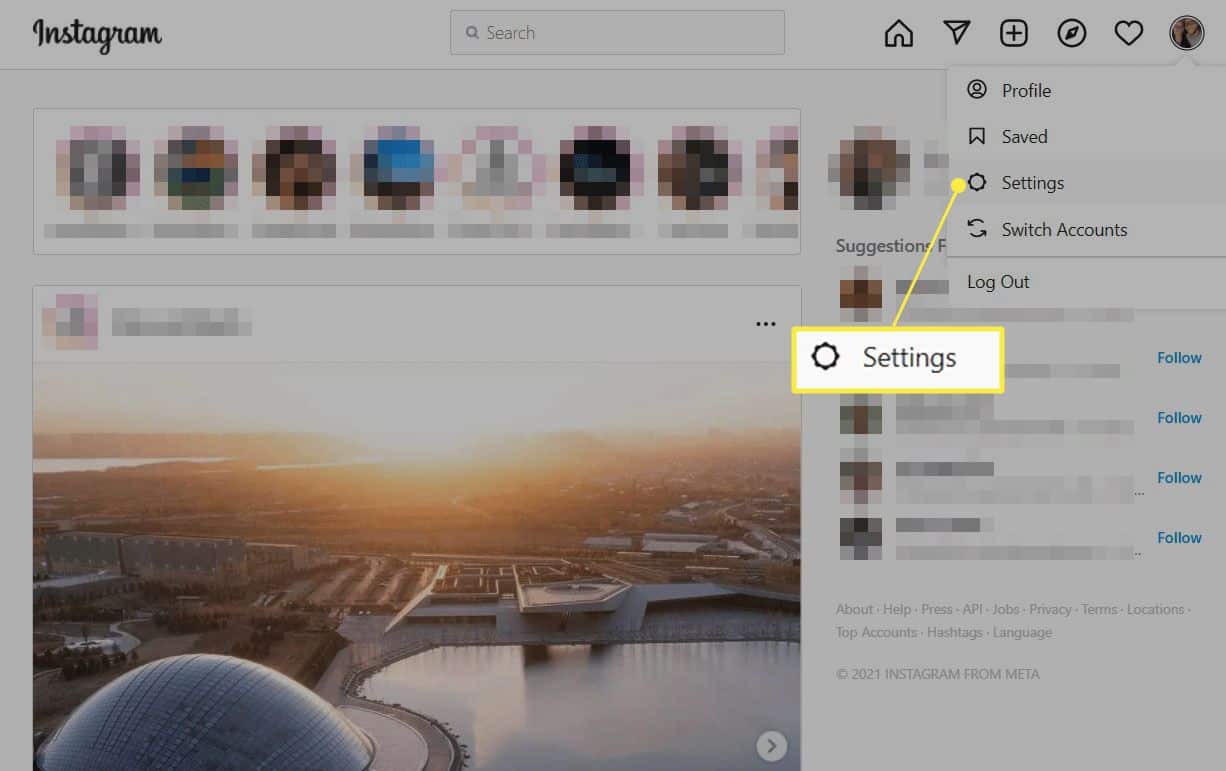Screen dimensions: 1226x771
Task: Focus the Search input field
Action: point(617,33)
